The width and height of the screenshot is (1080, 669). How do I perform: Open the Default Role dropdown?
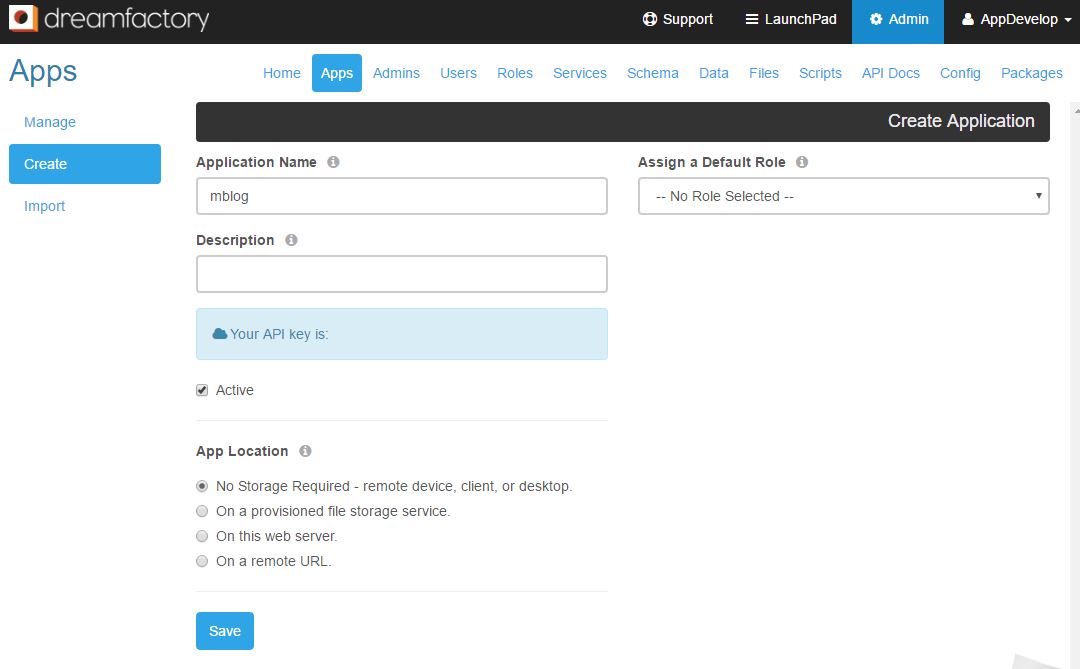point(843,196)
